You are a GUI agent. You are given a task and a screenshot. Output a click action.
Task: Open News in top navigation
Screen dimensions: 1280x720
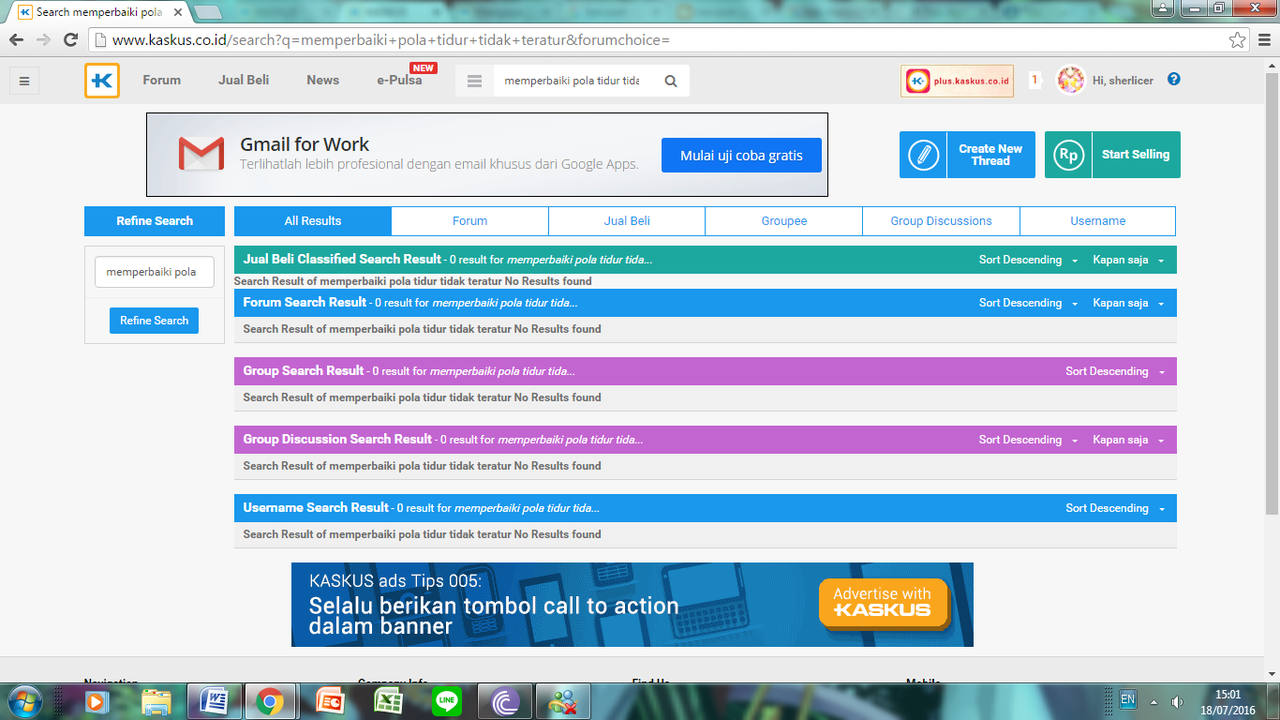(x=323, y=80)
